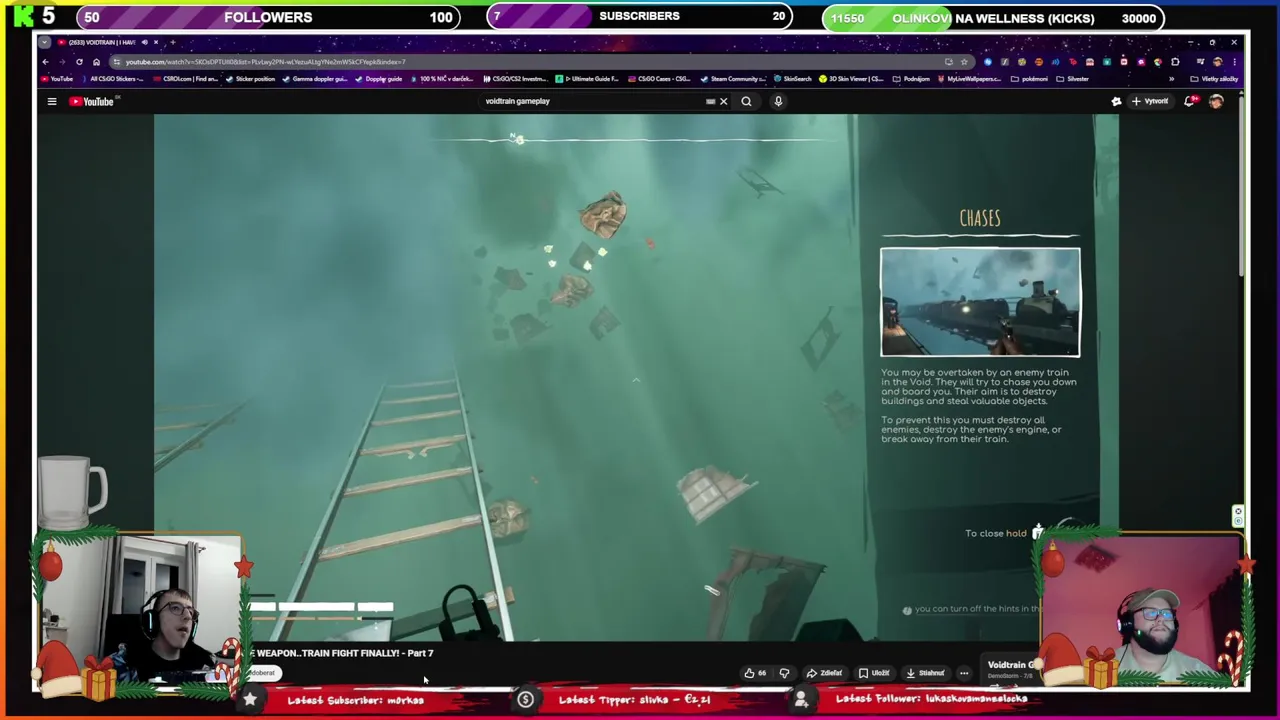Open the Voidtrain playlist panel title
The height and width of the screenshot is (720, 1280).
(x=1010, y=665)
